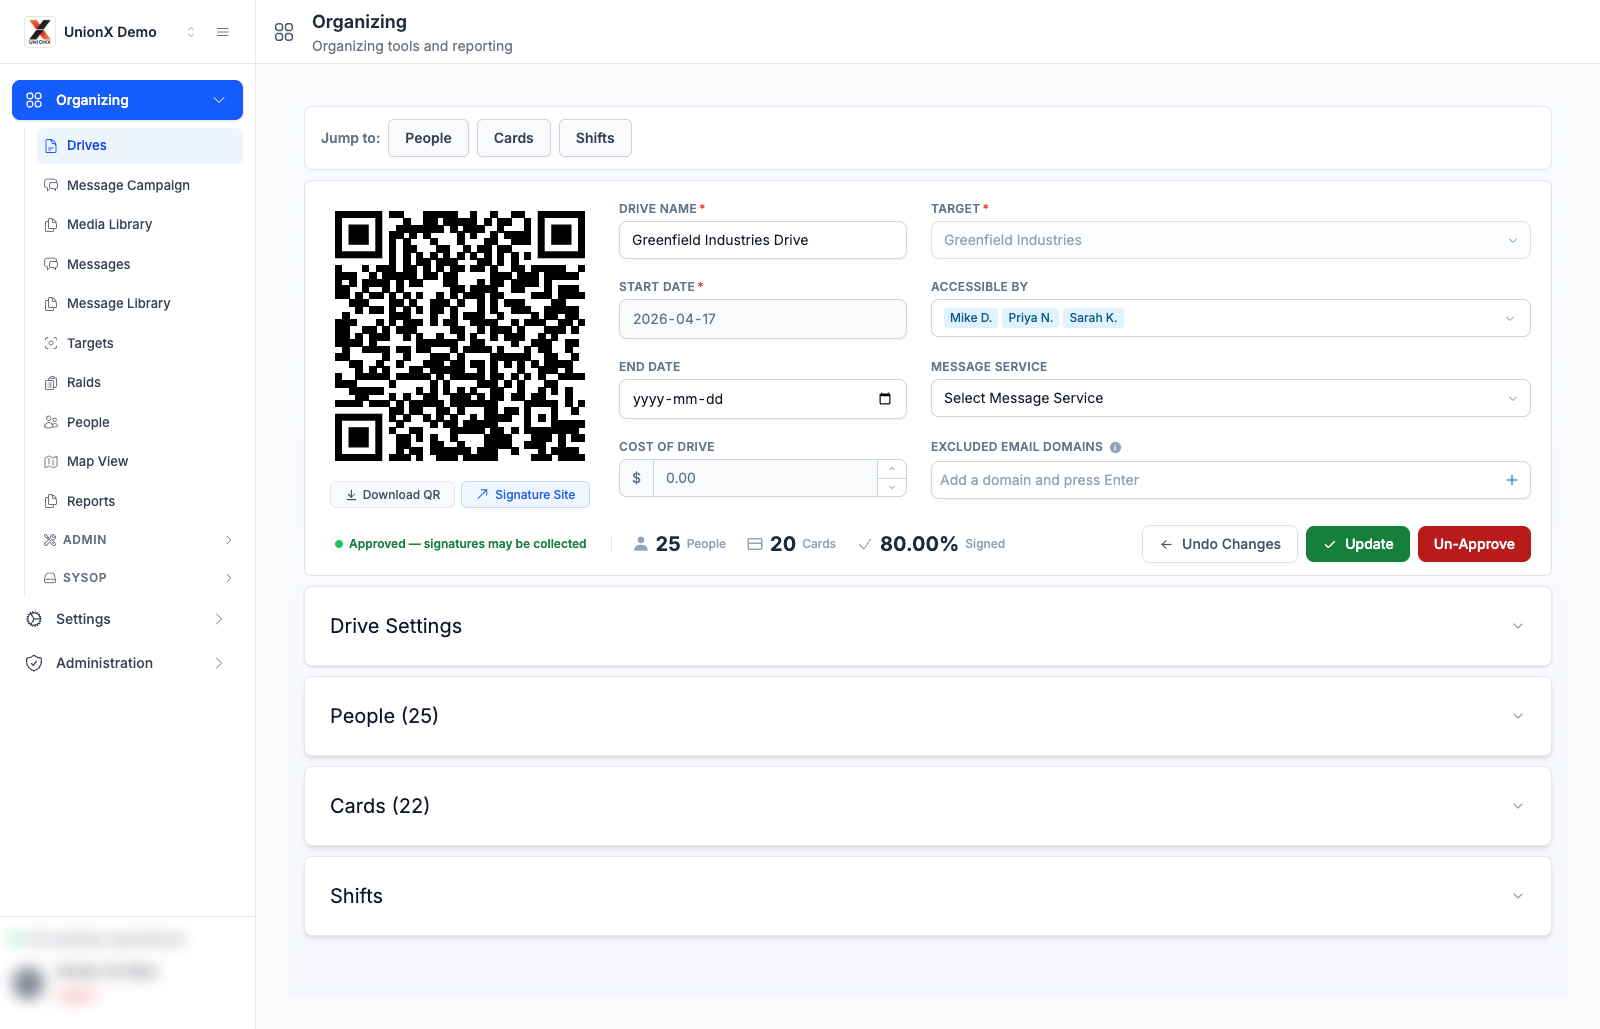Viewport: 1600px width, 1029px height.
Task: Expand the People (25) panel
Action: pos(928,716)
